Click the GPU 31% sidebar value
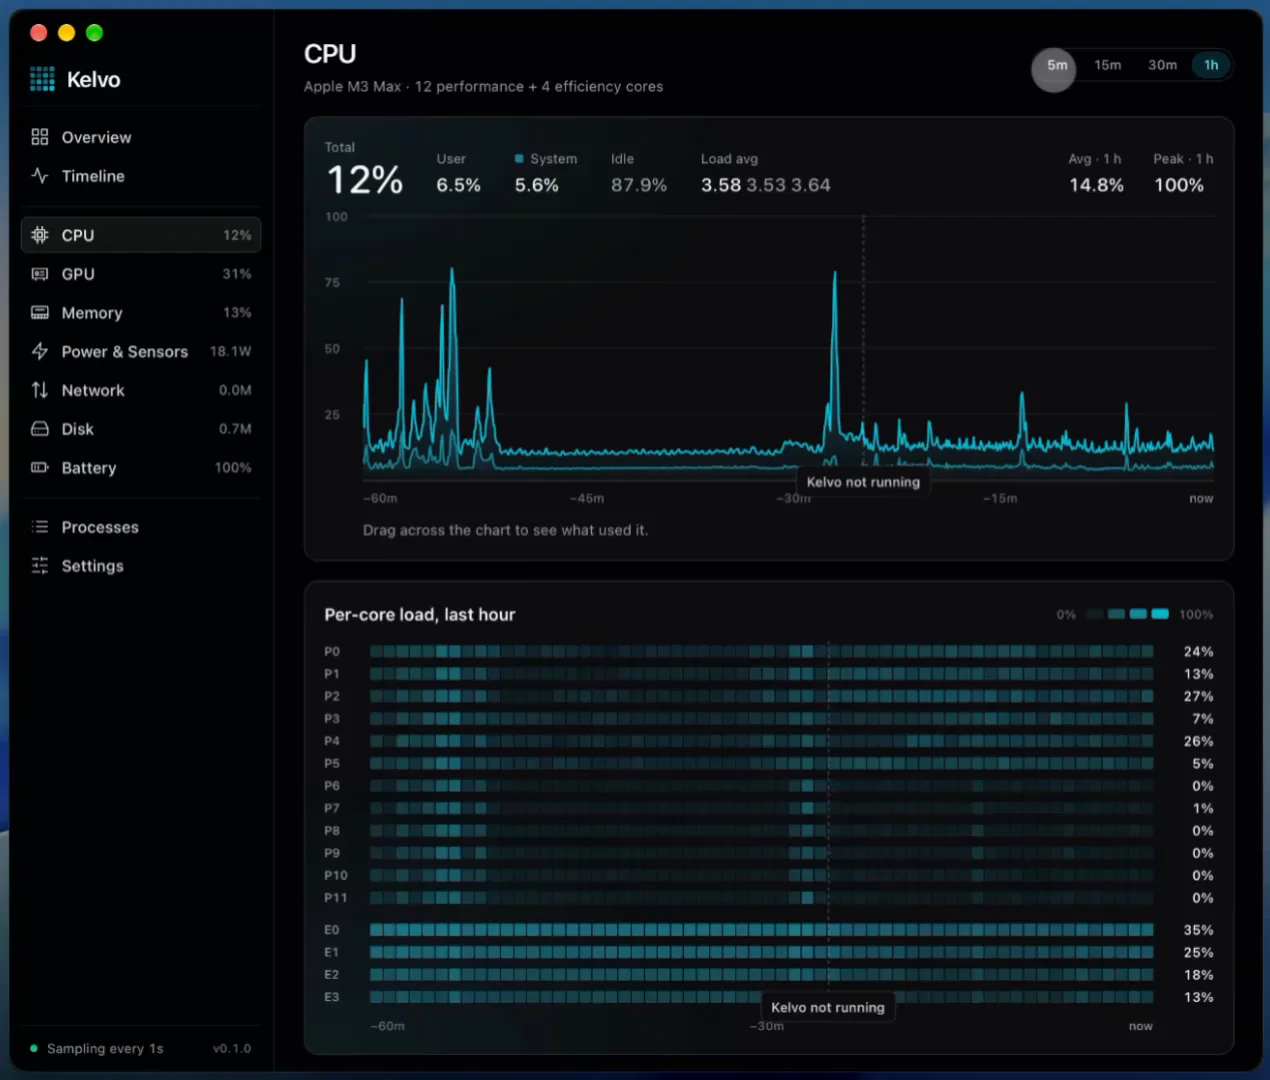 coord(237,274)
